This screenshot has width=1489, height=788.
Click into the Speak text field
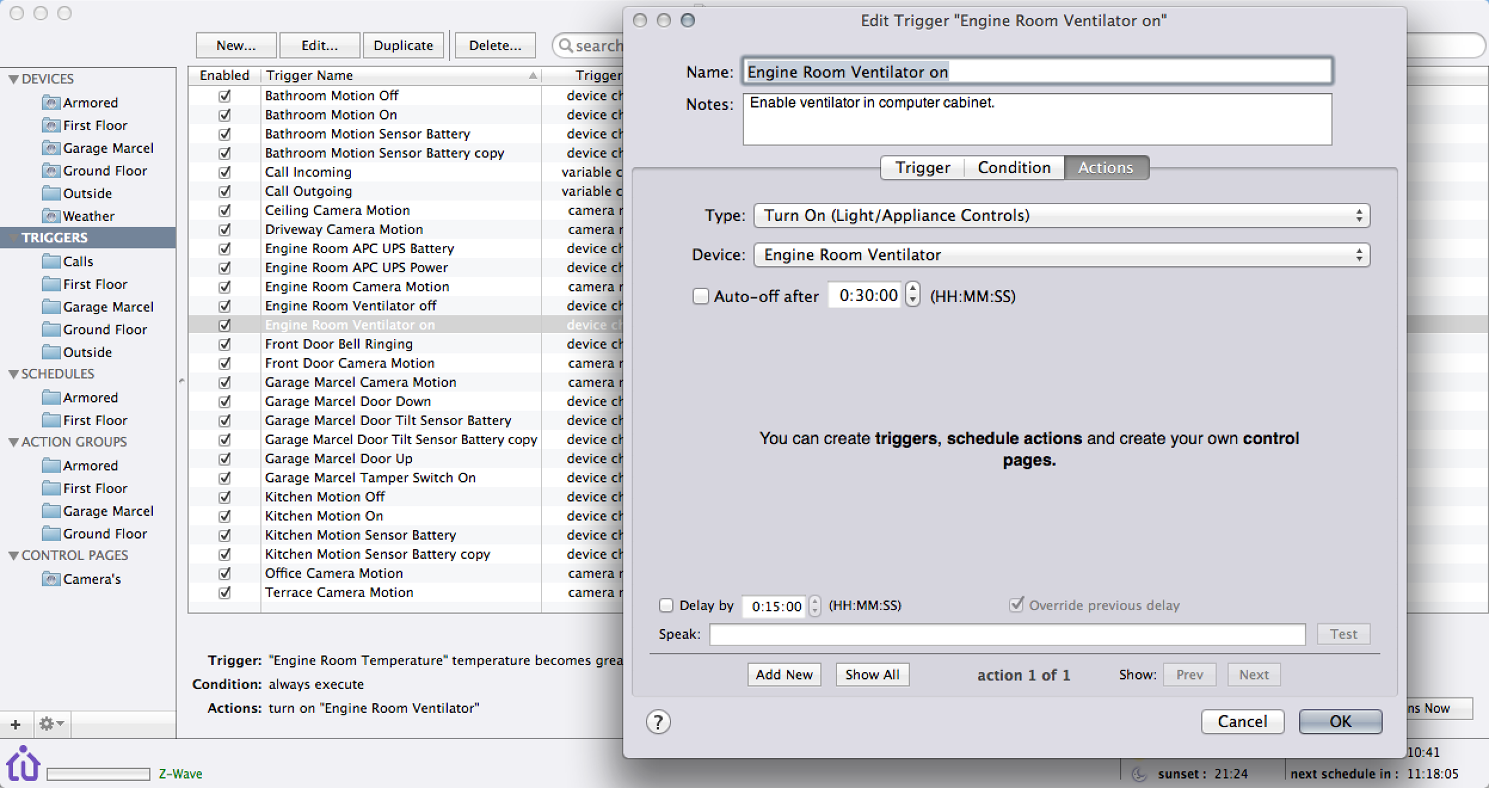pyautogui.click(x=1007, y=634)
